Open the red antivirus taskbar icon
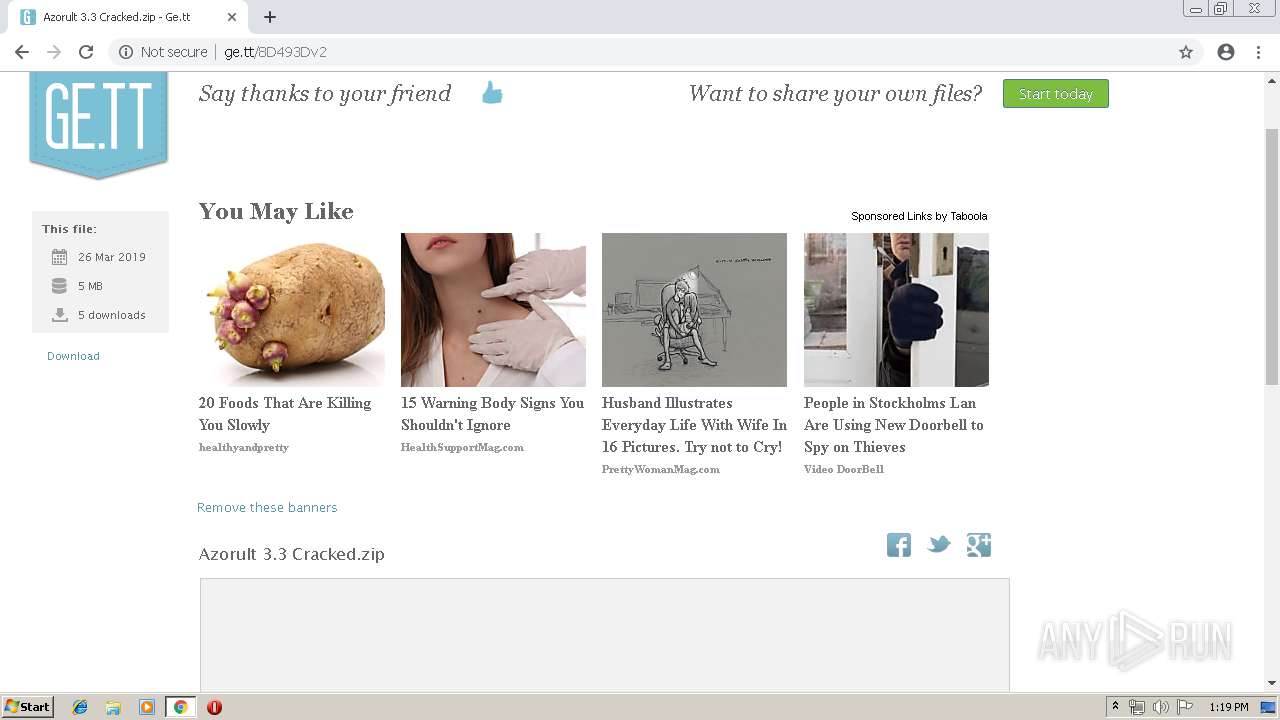This screenshot has height=720, width=1280. pyautogui.click(x=214, y=707)
